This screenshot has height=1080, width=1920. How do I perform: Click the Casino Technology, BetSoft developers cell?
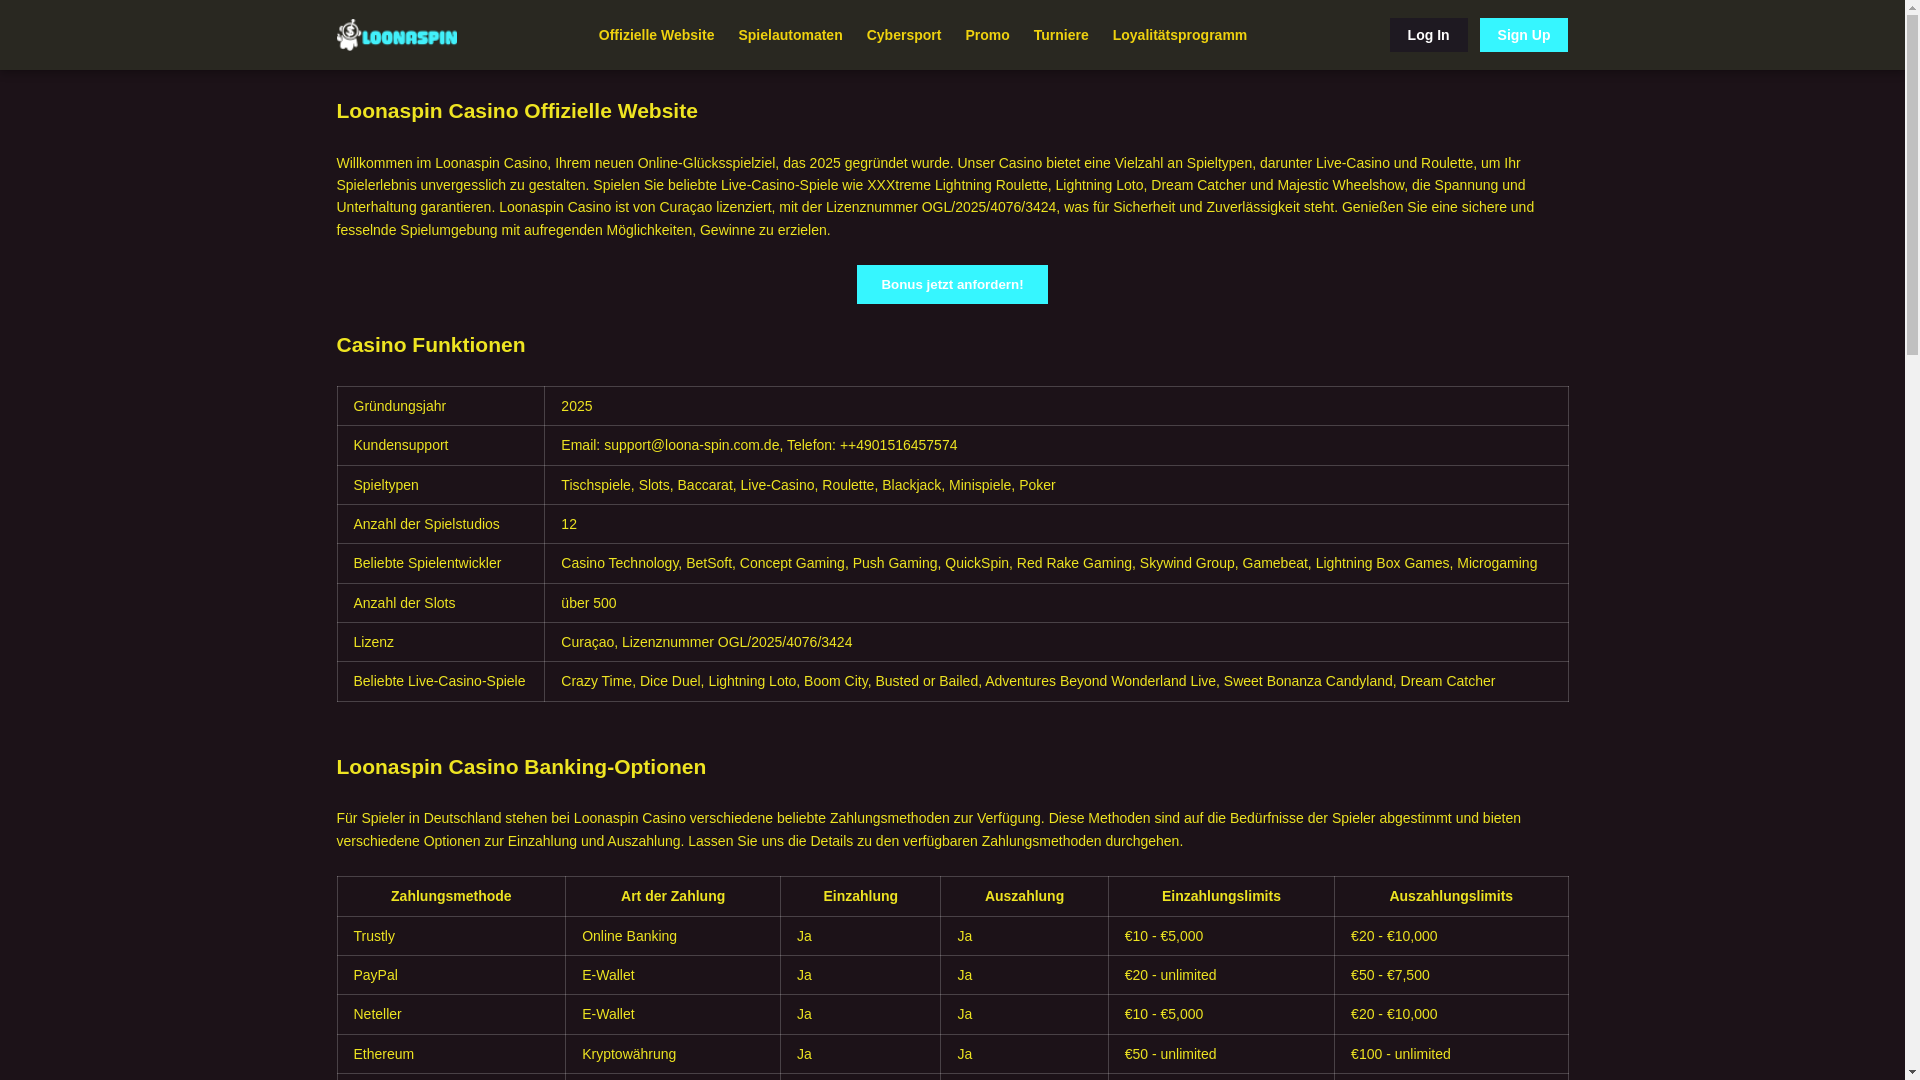point(1056,563)
